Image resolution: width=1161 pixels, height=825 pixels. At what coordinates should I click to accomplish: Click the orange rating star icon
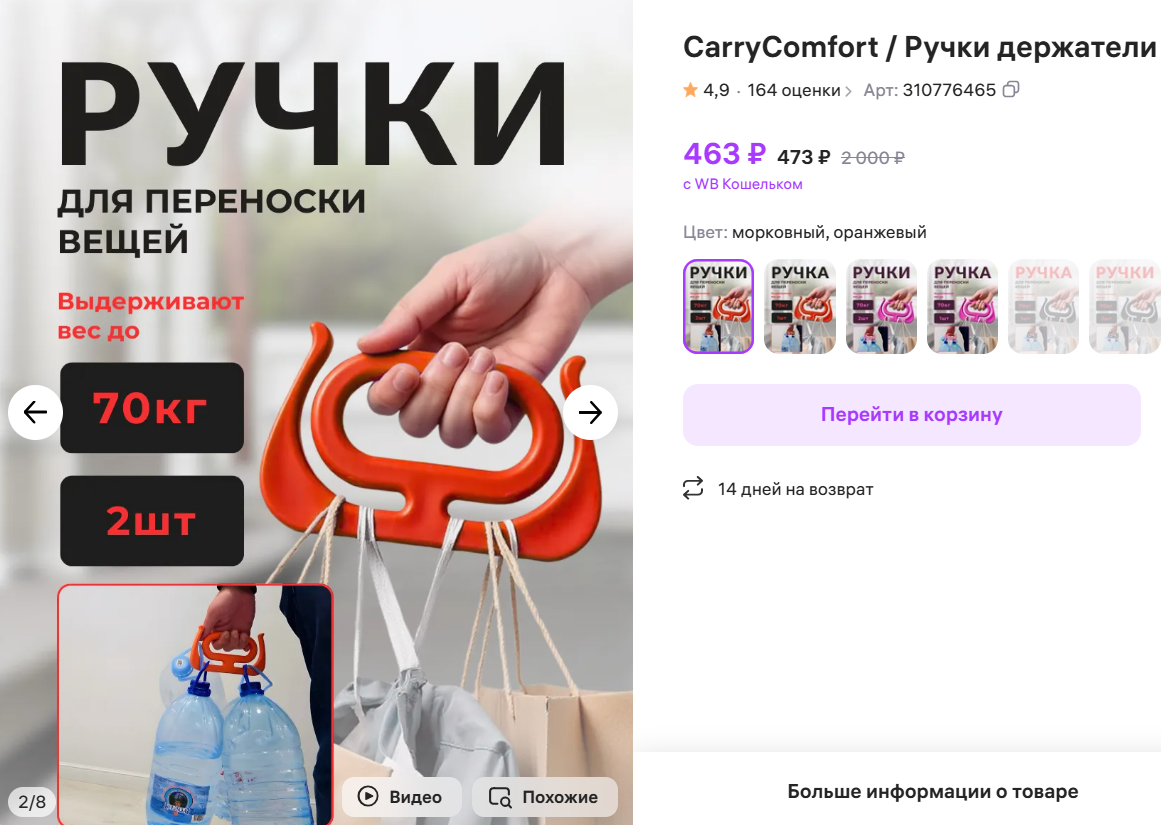click(690, 90)
